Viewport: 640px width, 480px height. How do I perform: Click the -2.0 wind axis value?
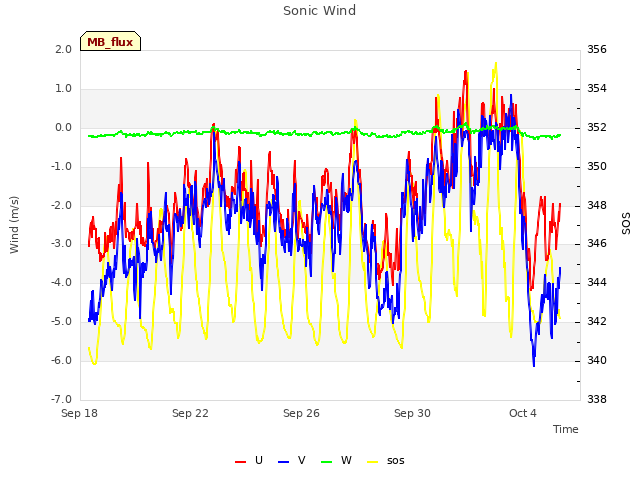coord(61,205)
